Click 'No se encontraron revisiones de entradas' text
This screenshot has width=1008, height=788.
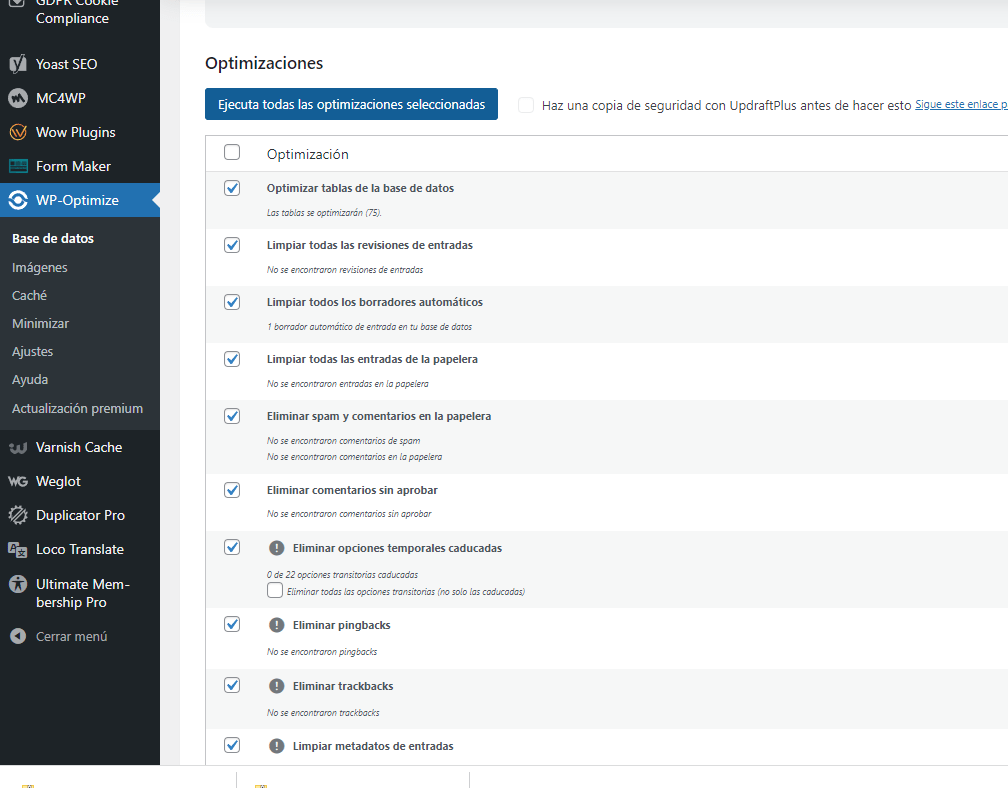pos(345,270)
